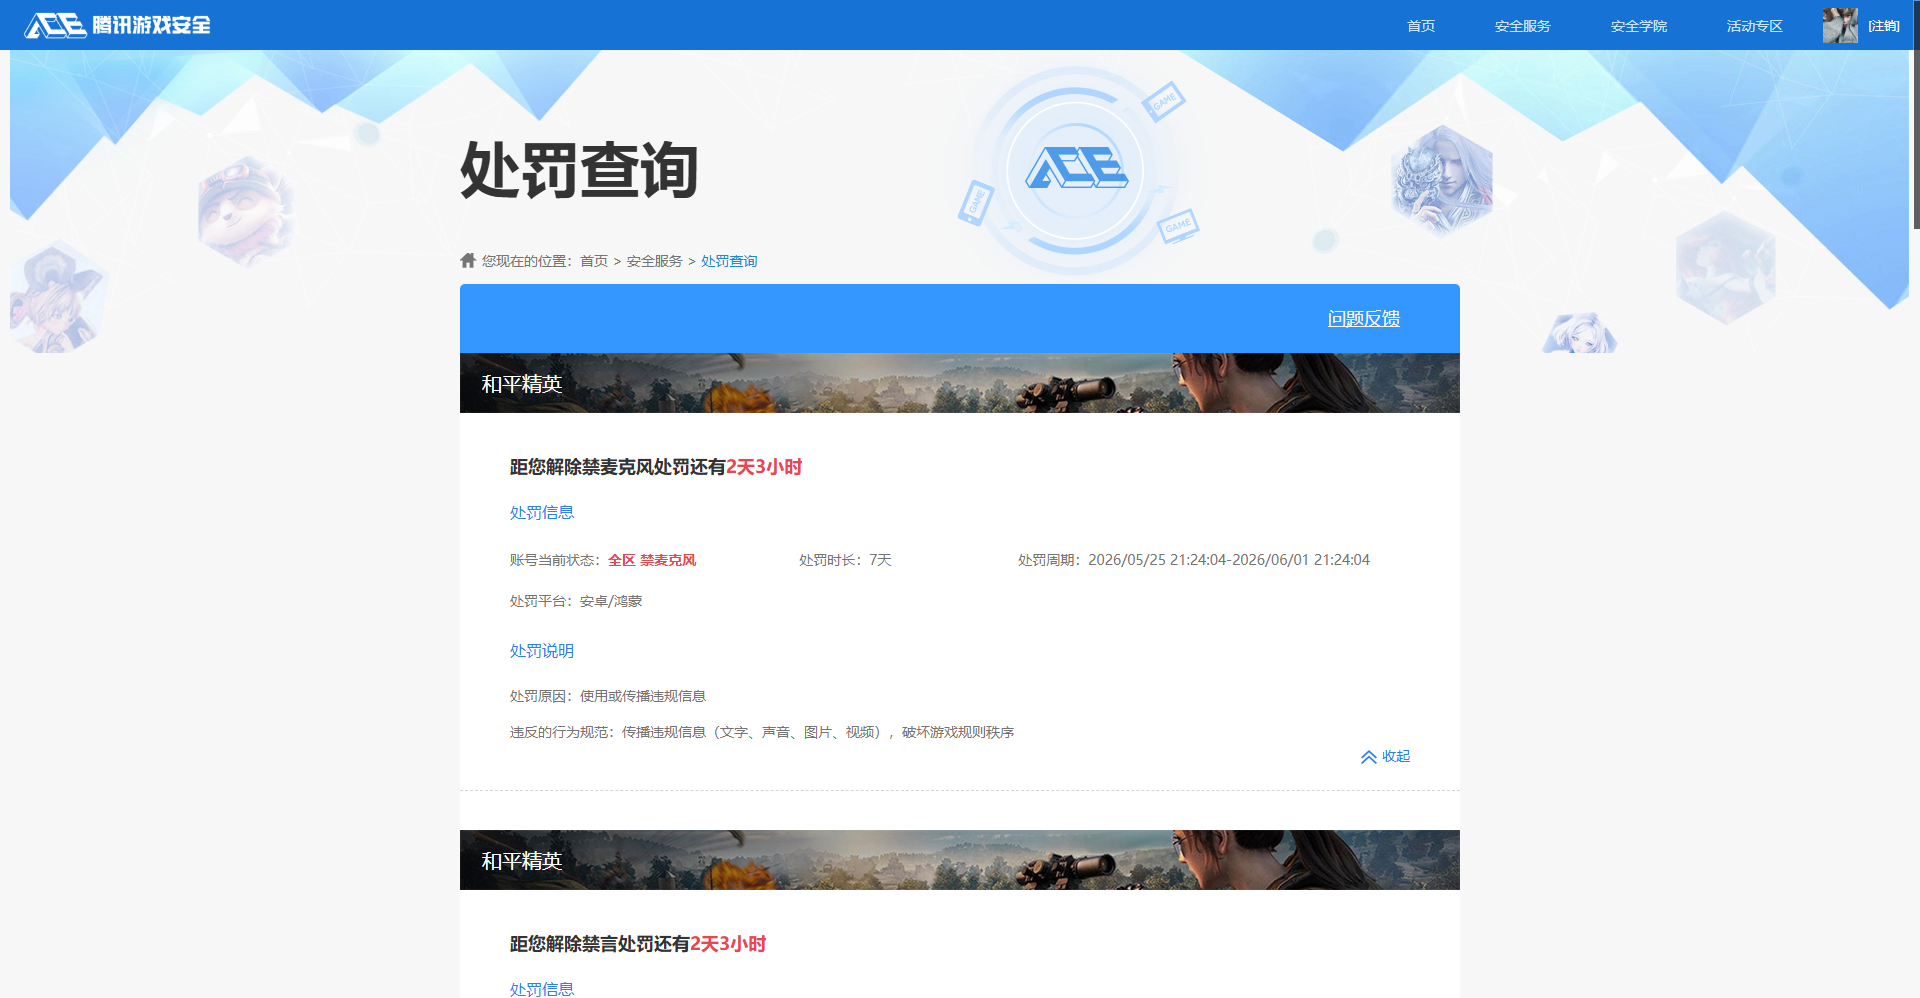This screenshot has height=998, width=1920.
Task: Click first 和平精英 game banner
Action: [x=960, y=383]
